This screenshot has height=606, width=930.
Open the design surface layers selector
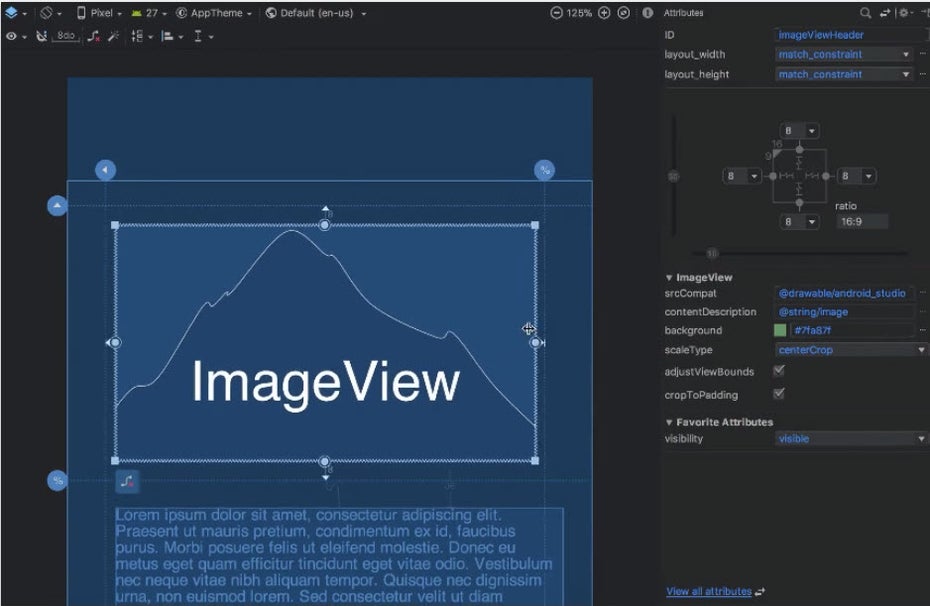pyautogui.click(x=15, y=12)
